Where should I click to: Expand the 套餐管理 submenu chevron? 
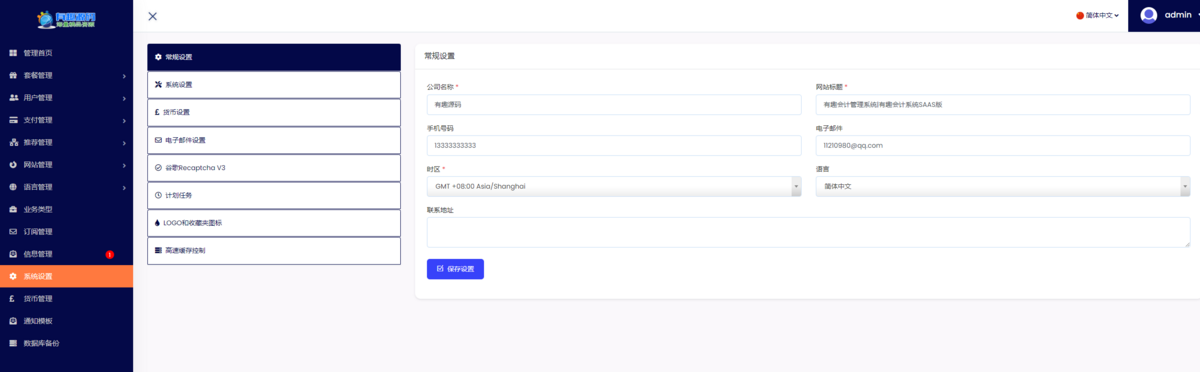click(x=124, y=76)
